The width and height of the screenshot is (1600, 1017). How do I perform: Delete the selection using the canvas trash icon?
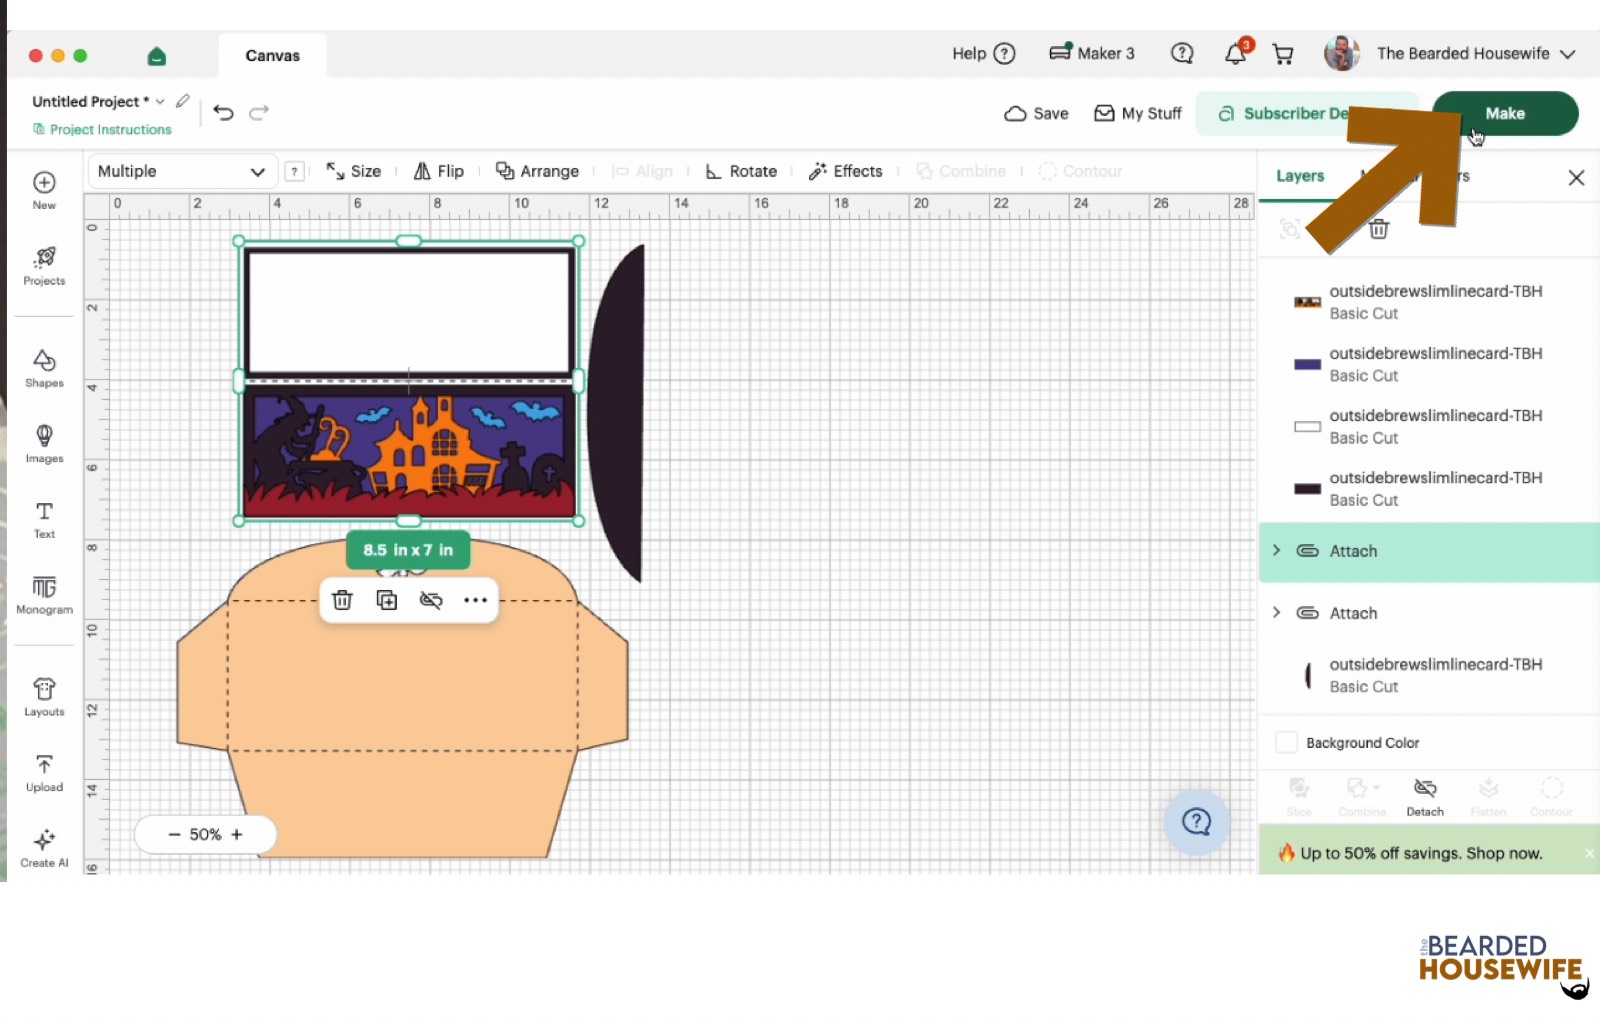pos(342,600)
